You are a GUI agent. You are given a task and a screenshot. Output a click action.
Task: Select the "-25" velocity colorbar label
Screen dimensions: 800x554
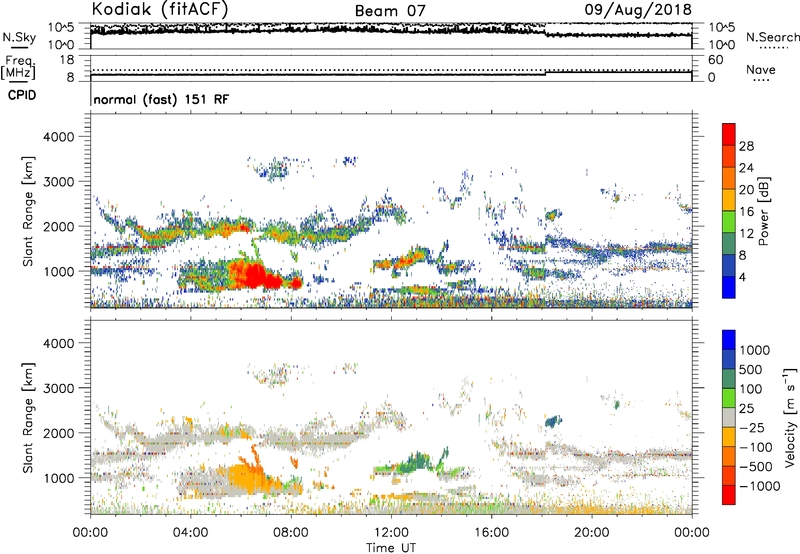pyautogui.click(x=752, y=428)
